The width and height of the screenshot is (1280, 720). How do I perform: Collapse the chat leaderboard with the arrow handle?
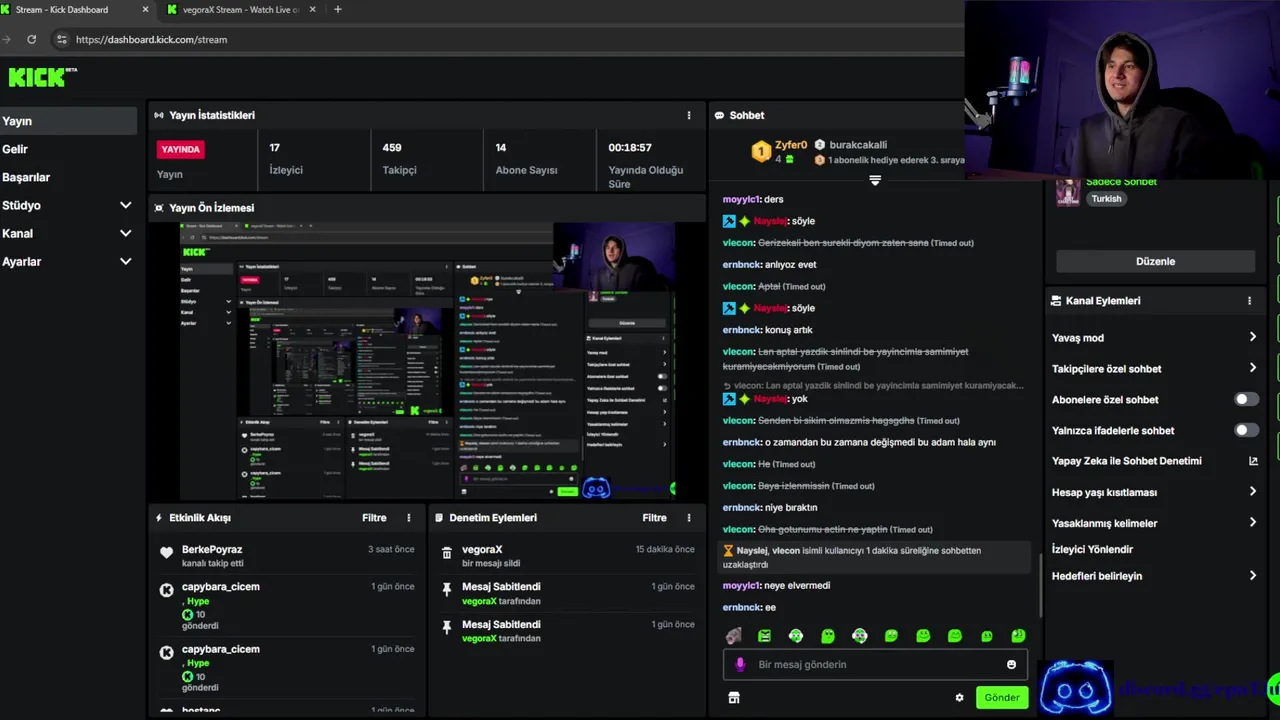coord(875,181)
